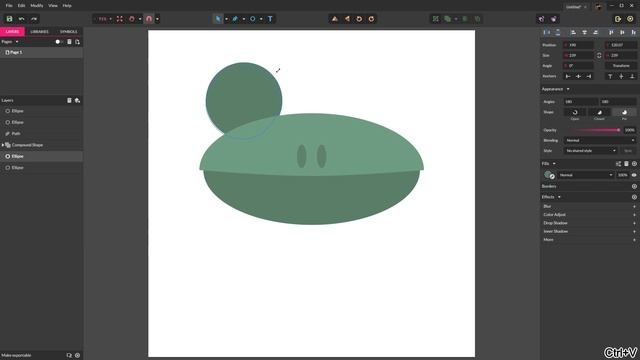Open the green fill color swatch
The width and height of the screenshot is (640, 360).
pyautogui.click(x=549, y=175)
